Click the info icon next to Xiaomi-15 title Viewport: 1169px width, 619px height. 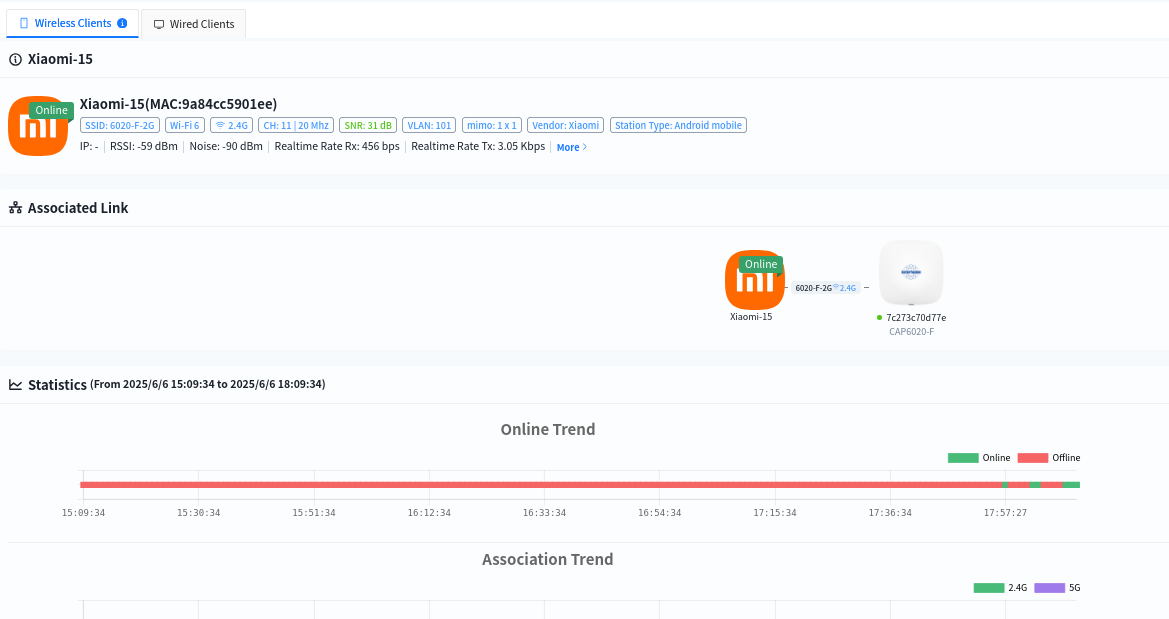[15, 60]
